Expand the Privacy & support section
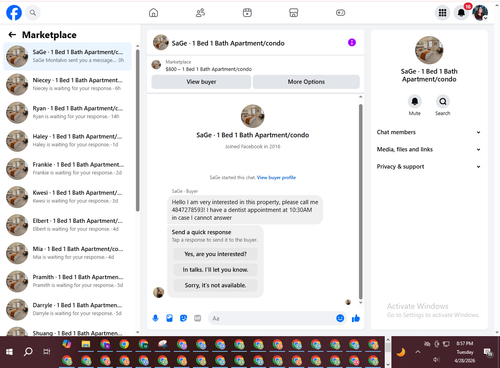Screen dimensions: 500x368 (429, 167)
